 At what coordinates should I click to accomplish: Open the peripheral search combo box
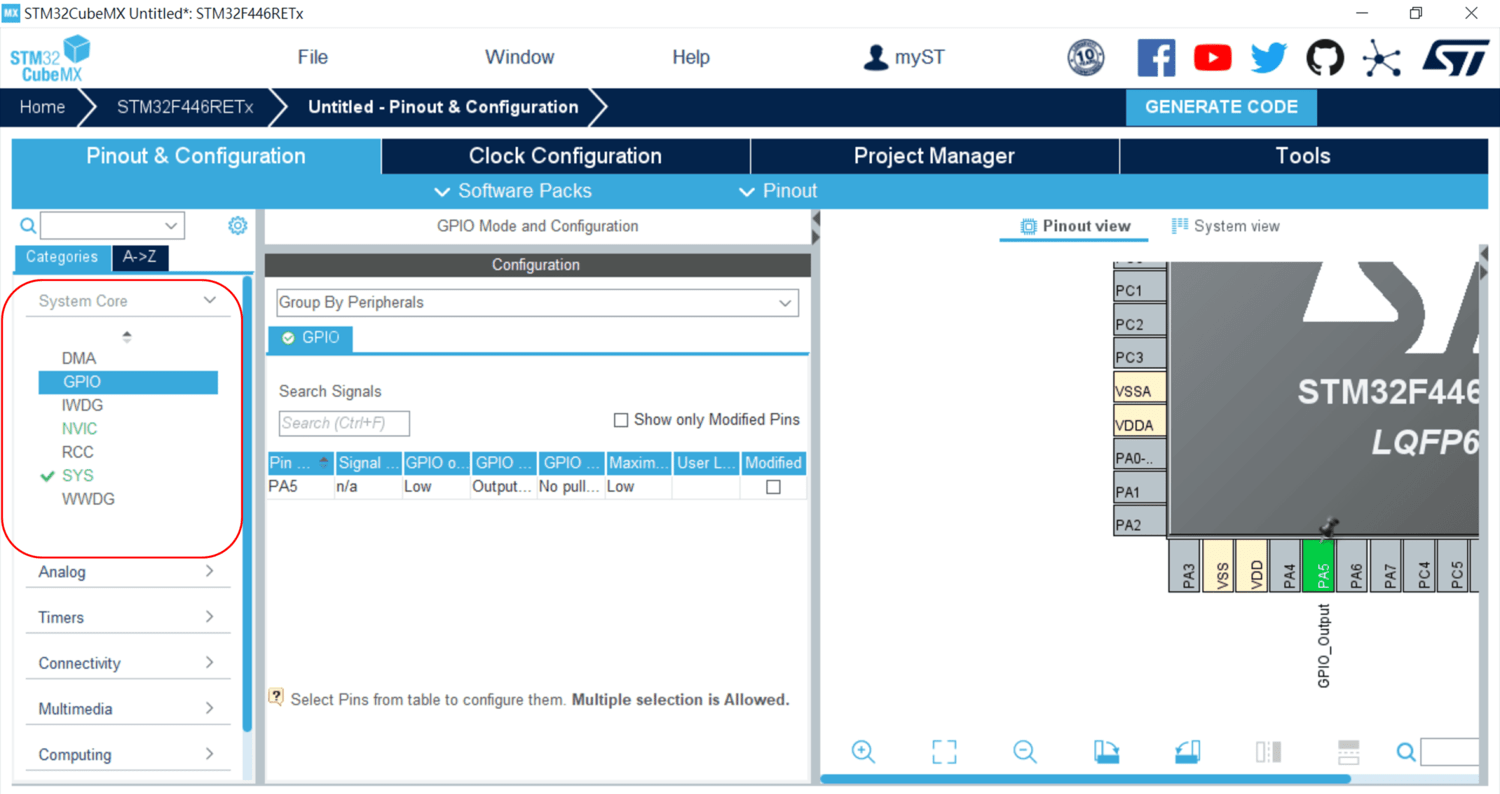[x=112, y=226]
